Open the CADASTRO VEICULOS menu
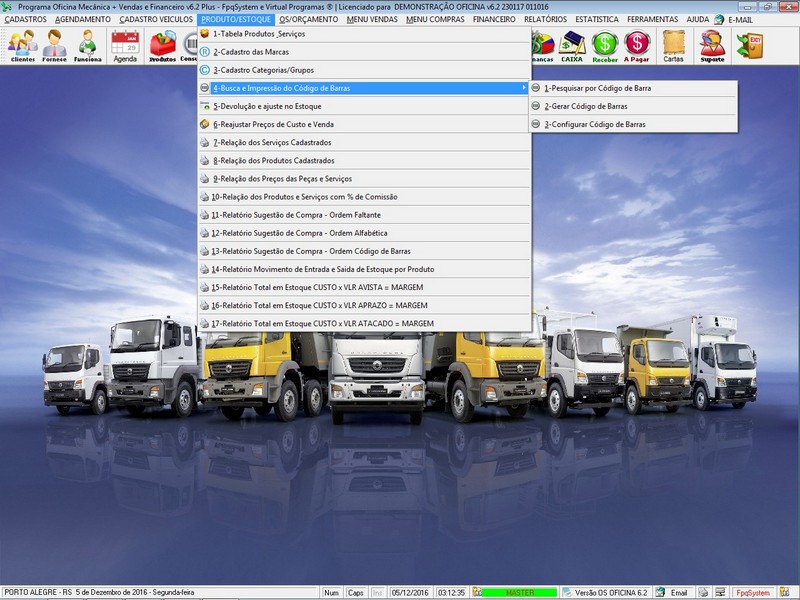The height and width of the screenshot is (600, 800). pos(156,19)
